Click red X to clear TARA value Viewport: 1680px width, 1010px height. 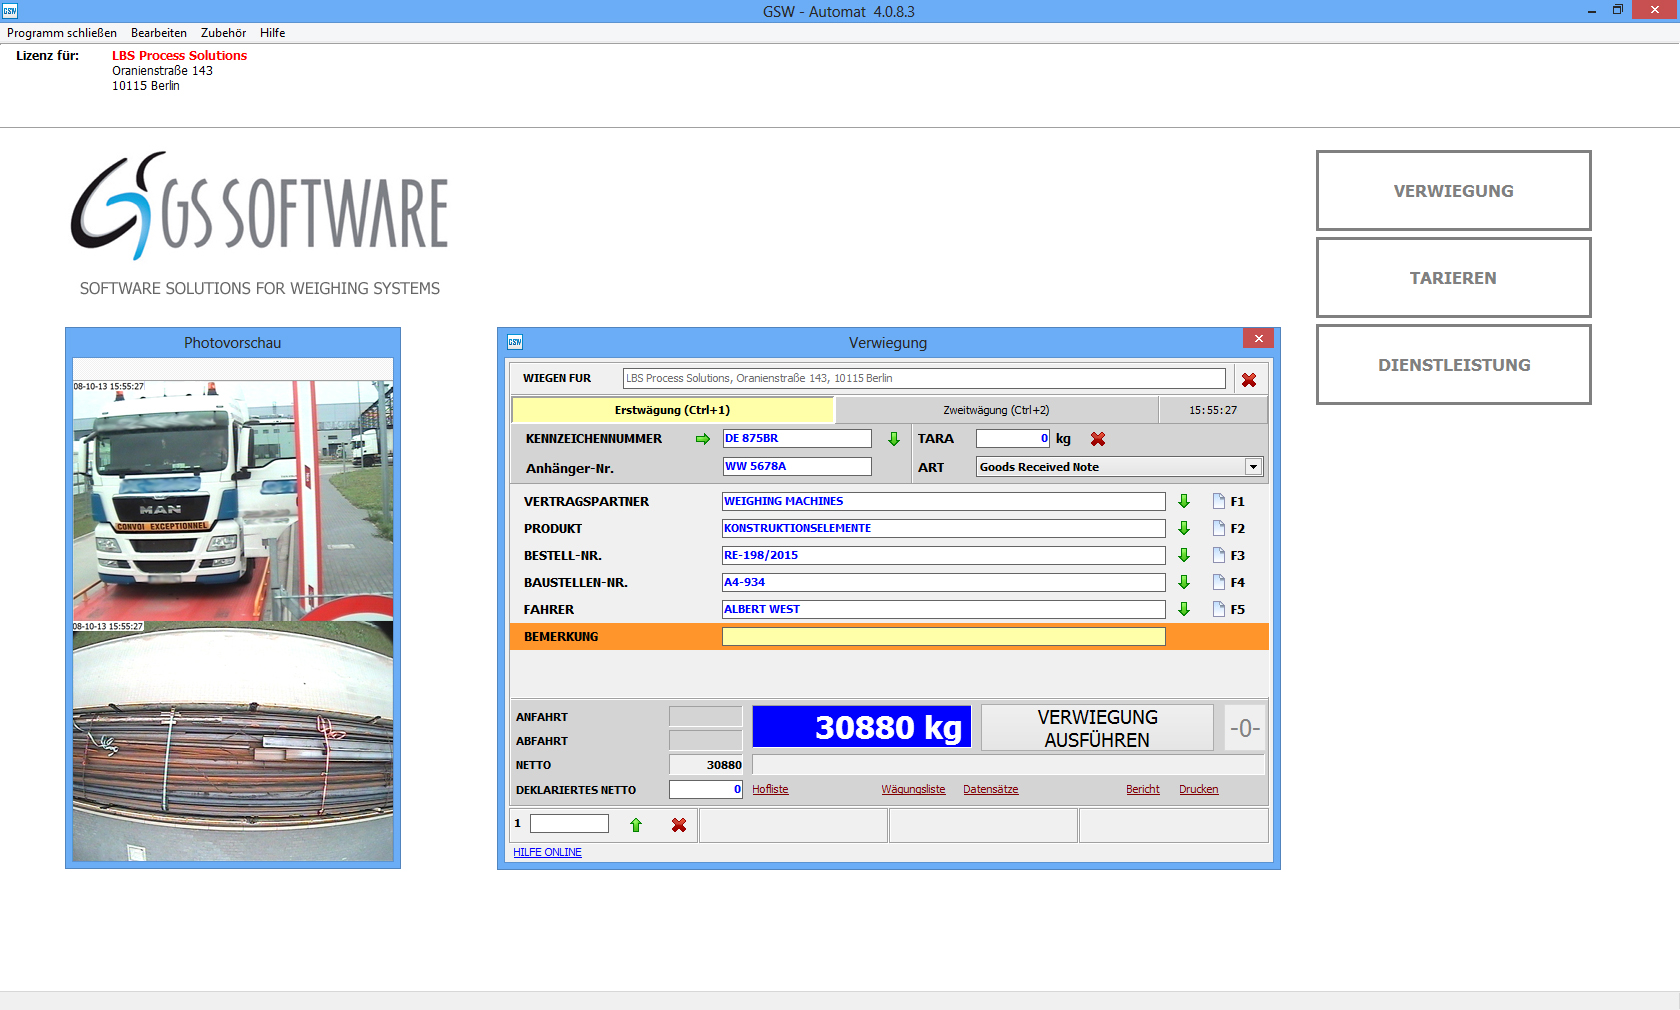pos(1098,439)
